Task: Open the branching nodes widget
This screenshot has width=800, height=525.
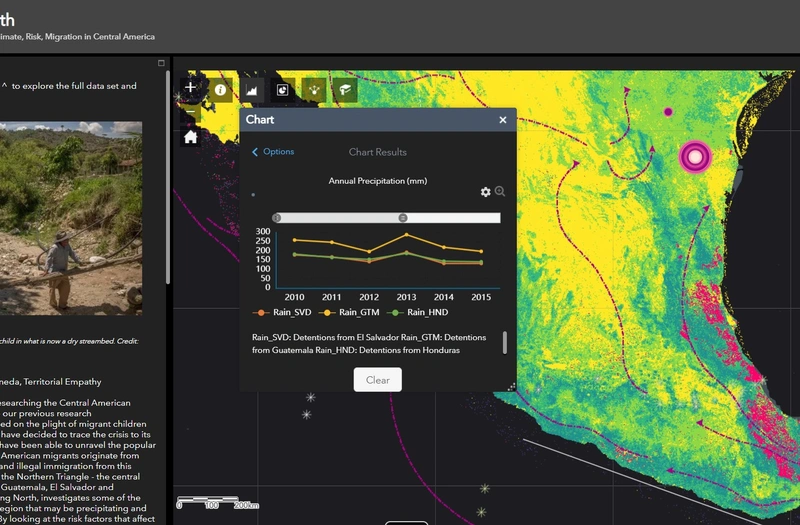Action: point(314,90)
